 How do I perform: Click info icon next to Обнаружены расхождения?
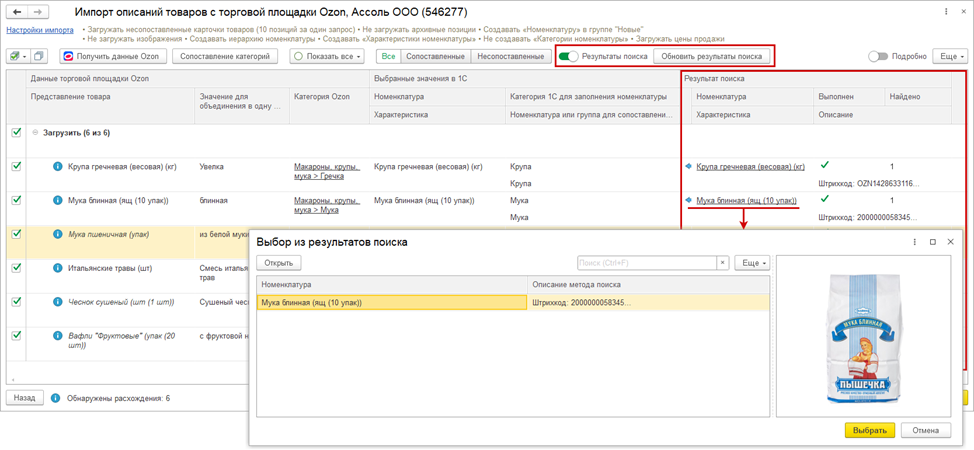56,398
